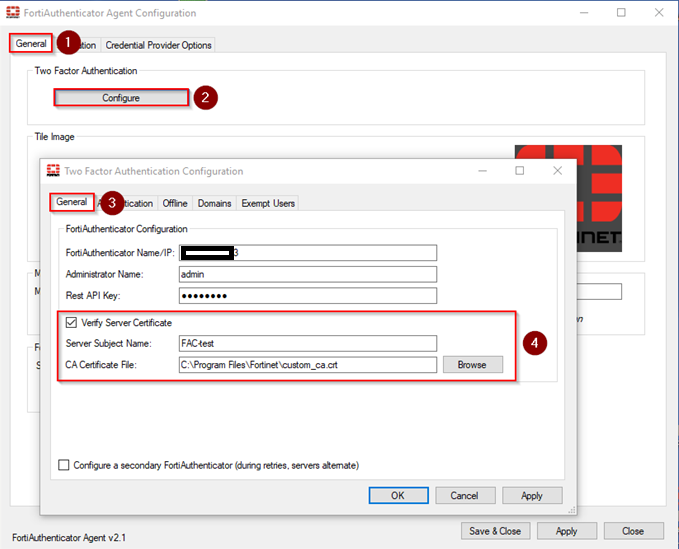This screenshot has height=549, width=679.
Task: Cancel the Two Factor configuration dialog
Action: pos(465,495)
